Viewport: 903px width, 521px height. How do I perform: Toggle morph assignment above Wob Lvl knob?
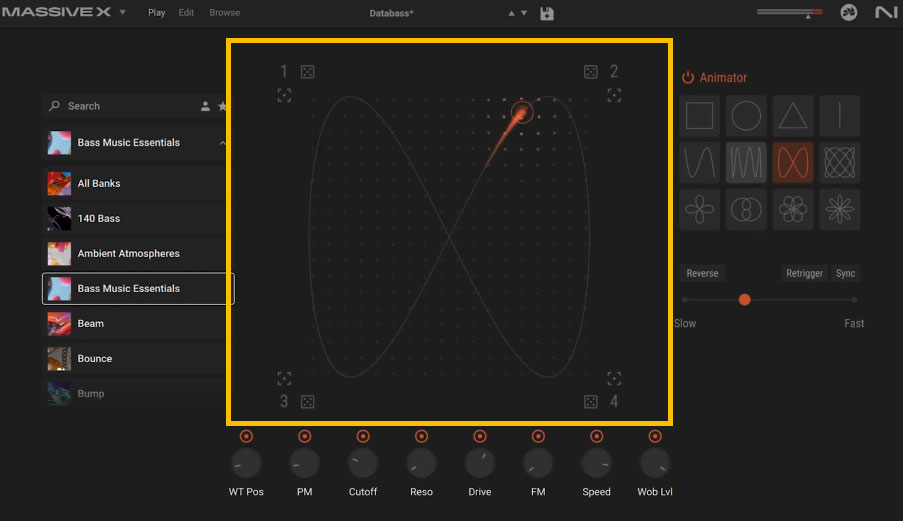(655, 436)
